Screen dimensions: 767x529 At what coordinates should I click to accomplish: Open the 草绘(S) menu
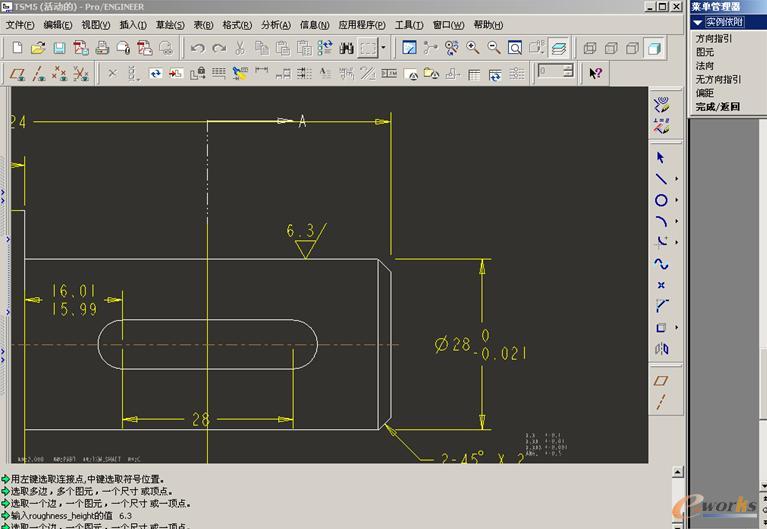pyautogui.click(x=170, y=25)
